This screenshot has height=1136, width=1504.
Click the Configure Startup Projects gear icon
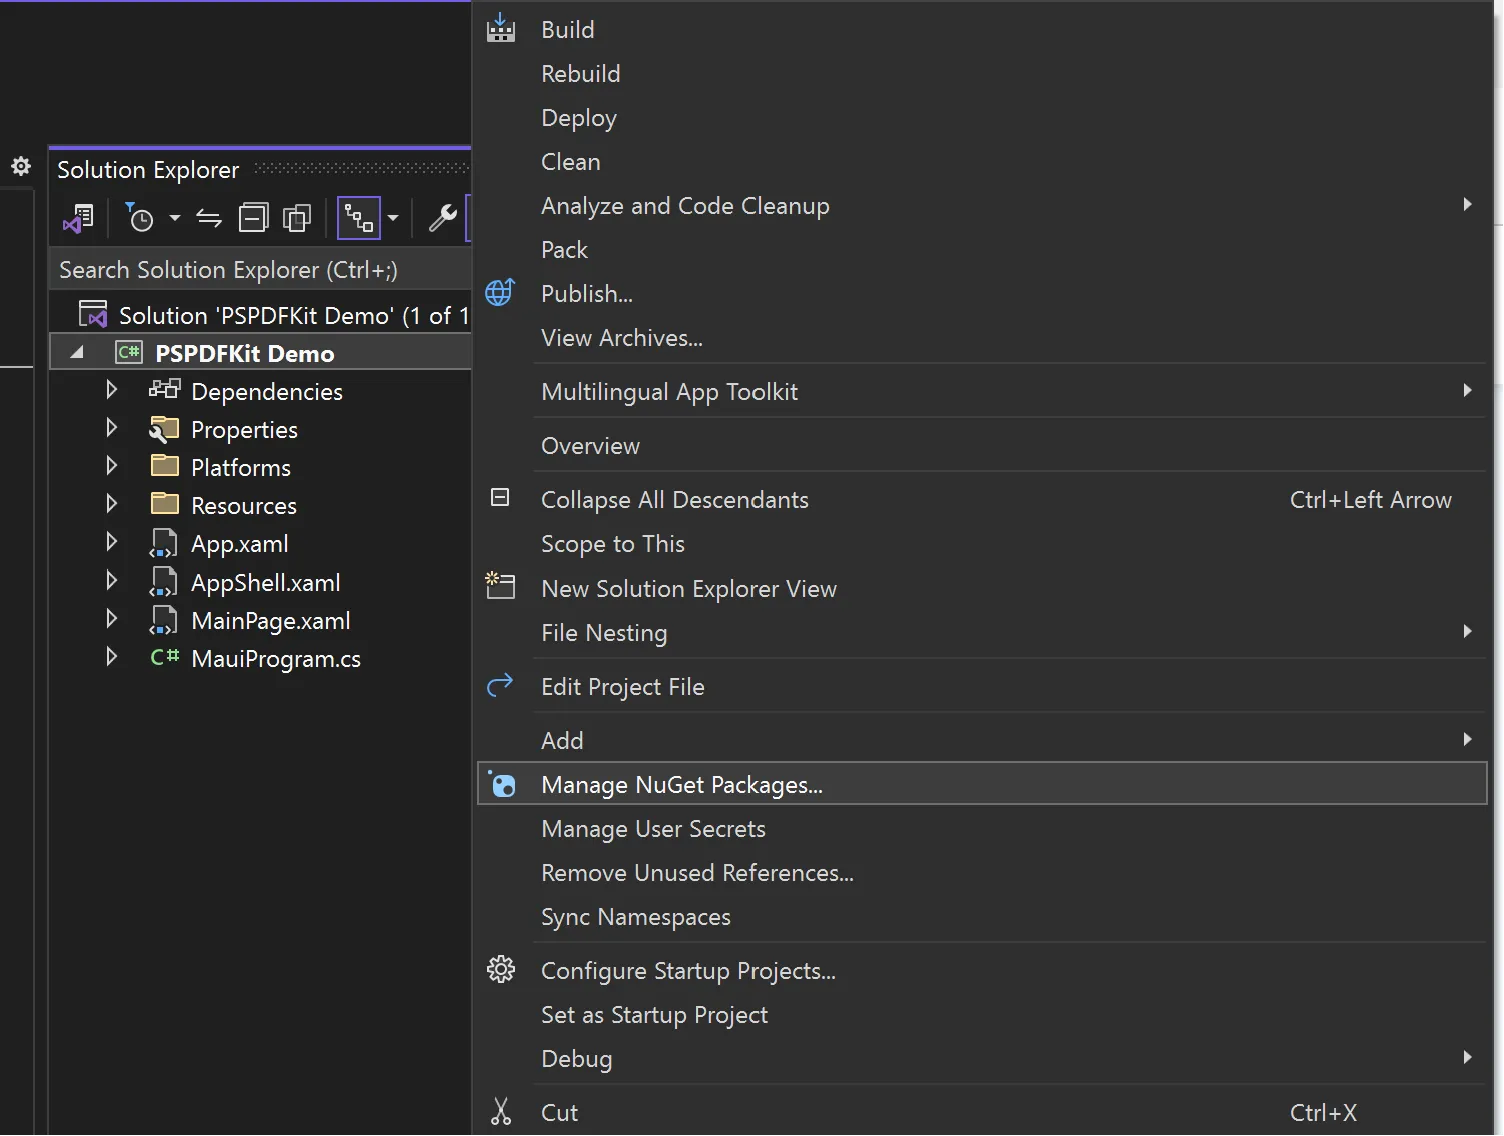[500, 969]
